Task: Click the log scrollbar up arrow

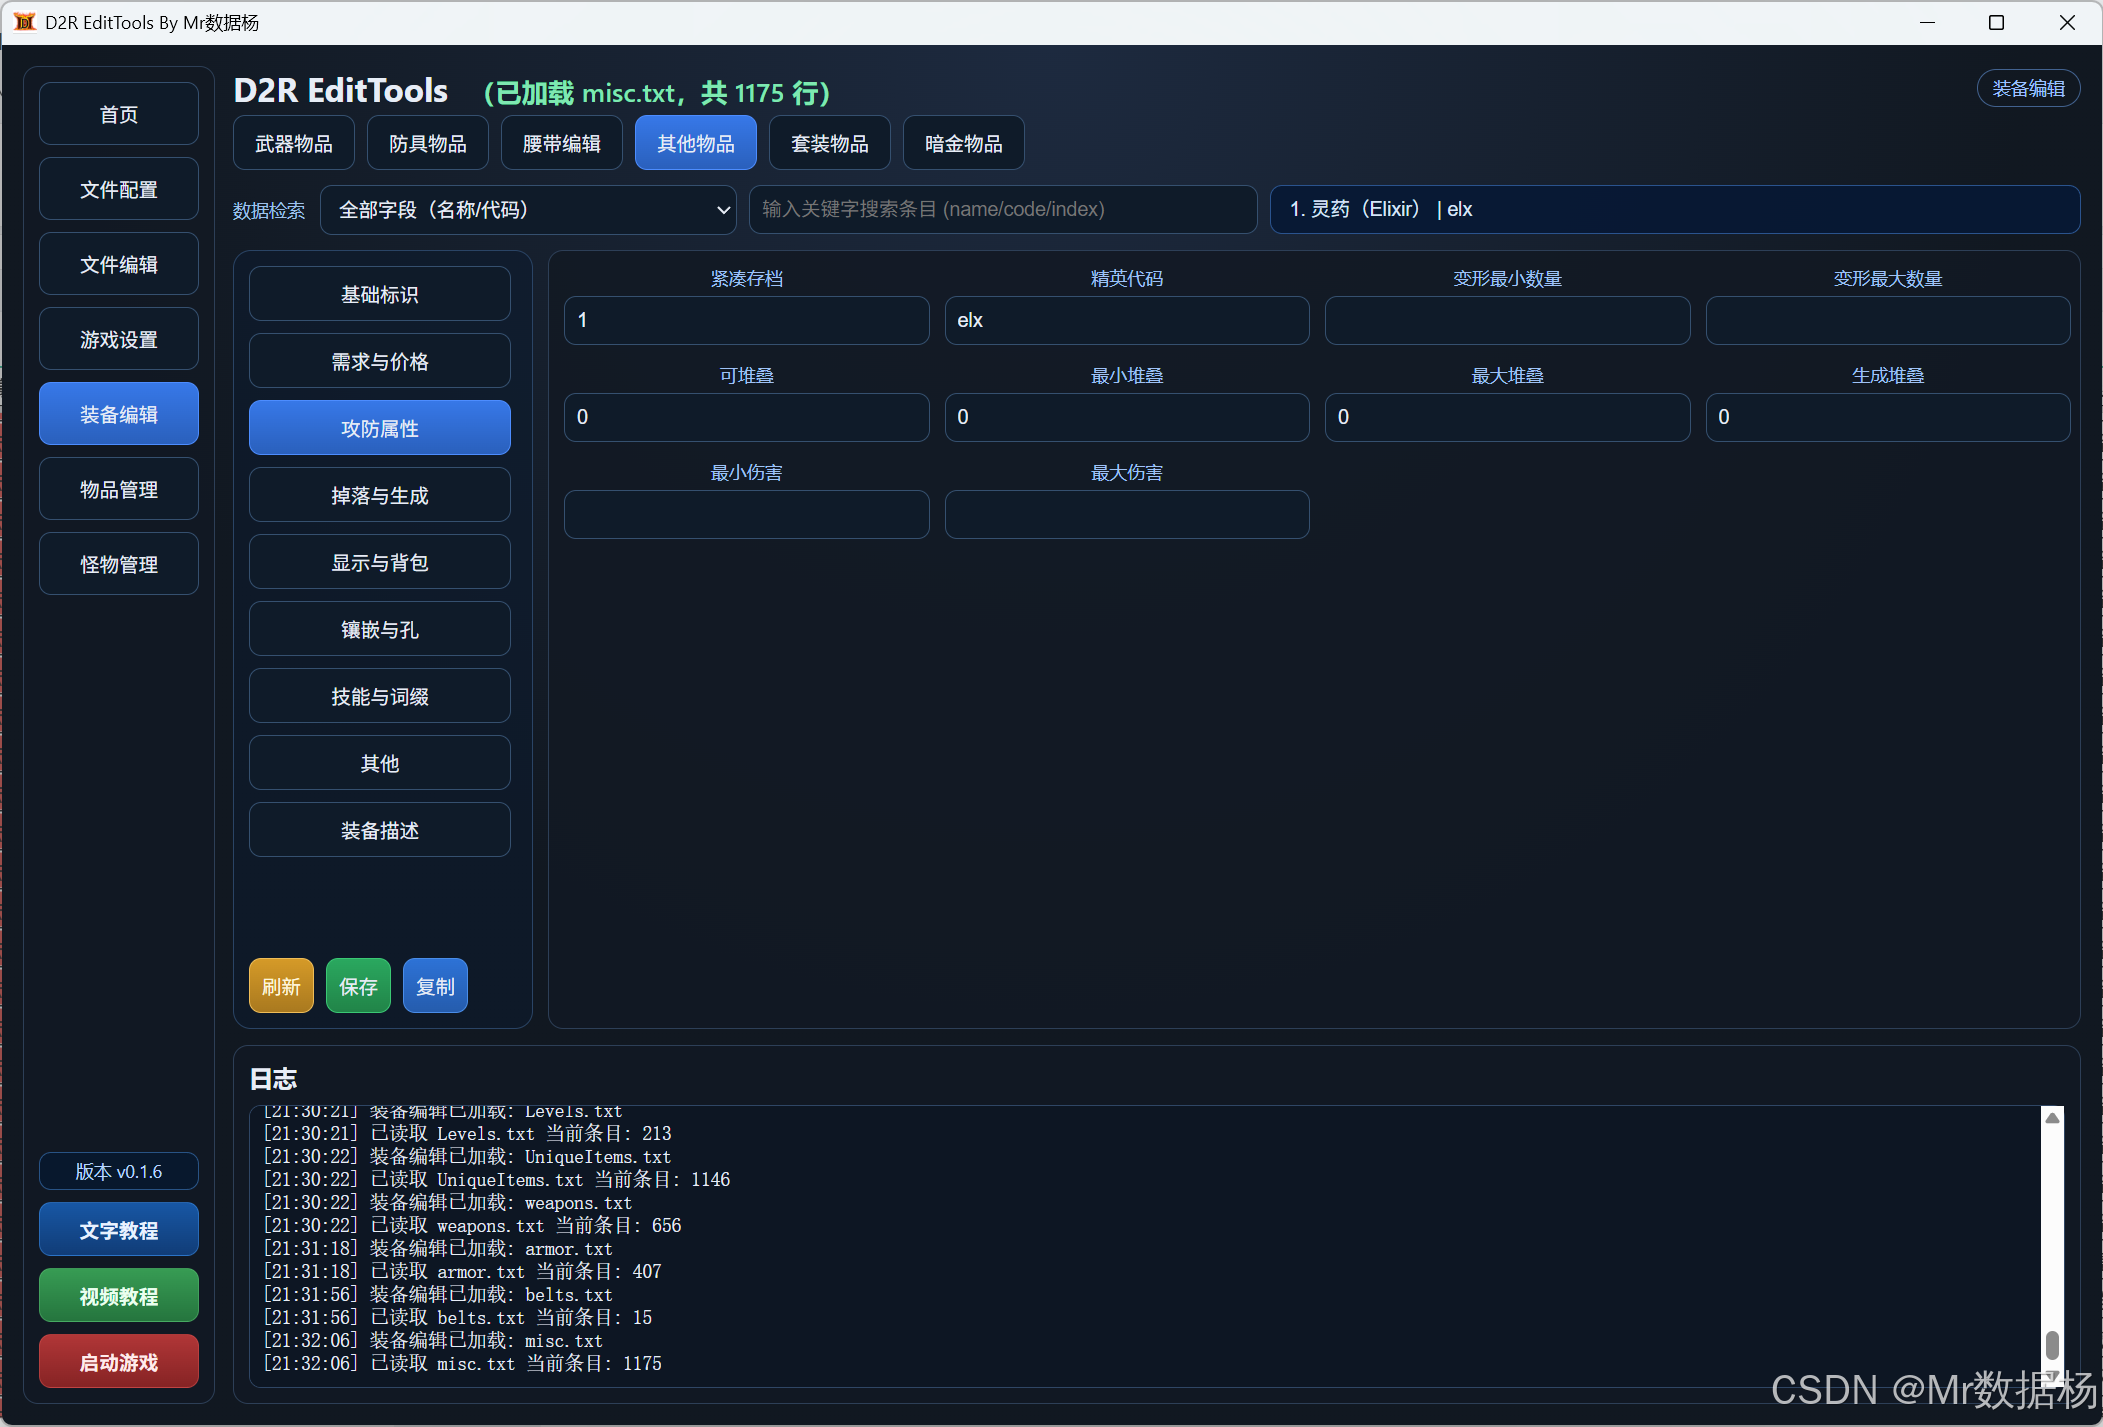Action: click(2052, 1118)
